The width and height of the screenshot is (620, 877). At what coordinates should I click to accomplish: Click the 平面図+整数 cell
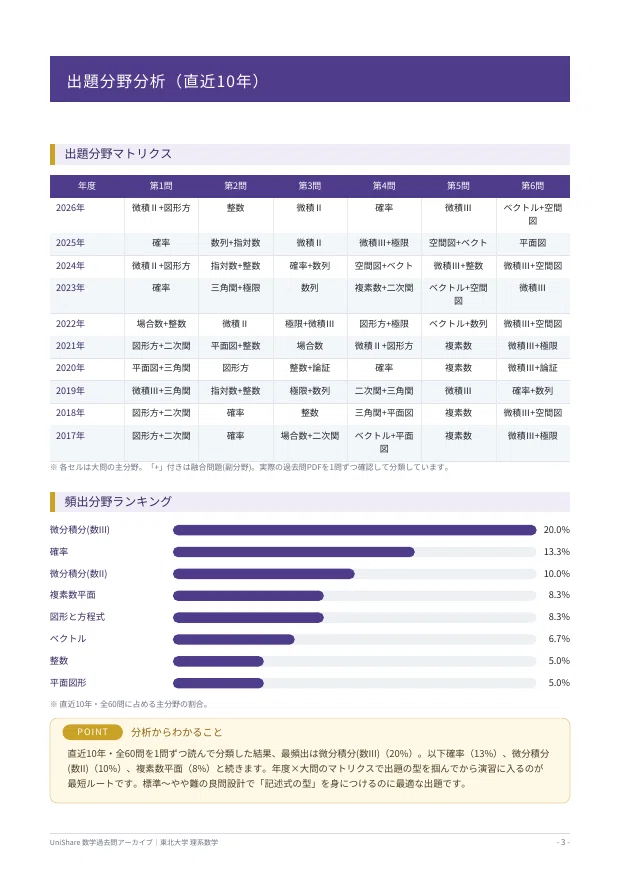(x=235, y=346)
